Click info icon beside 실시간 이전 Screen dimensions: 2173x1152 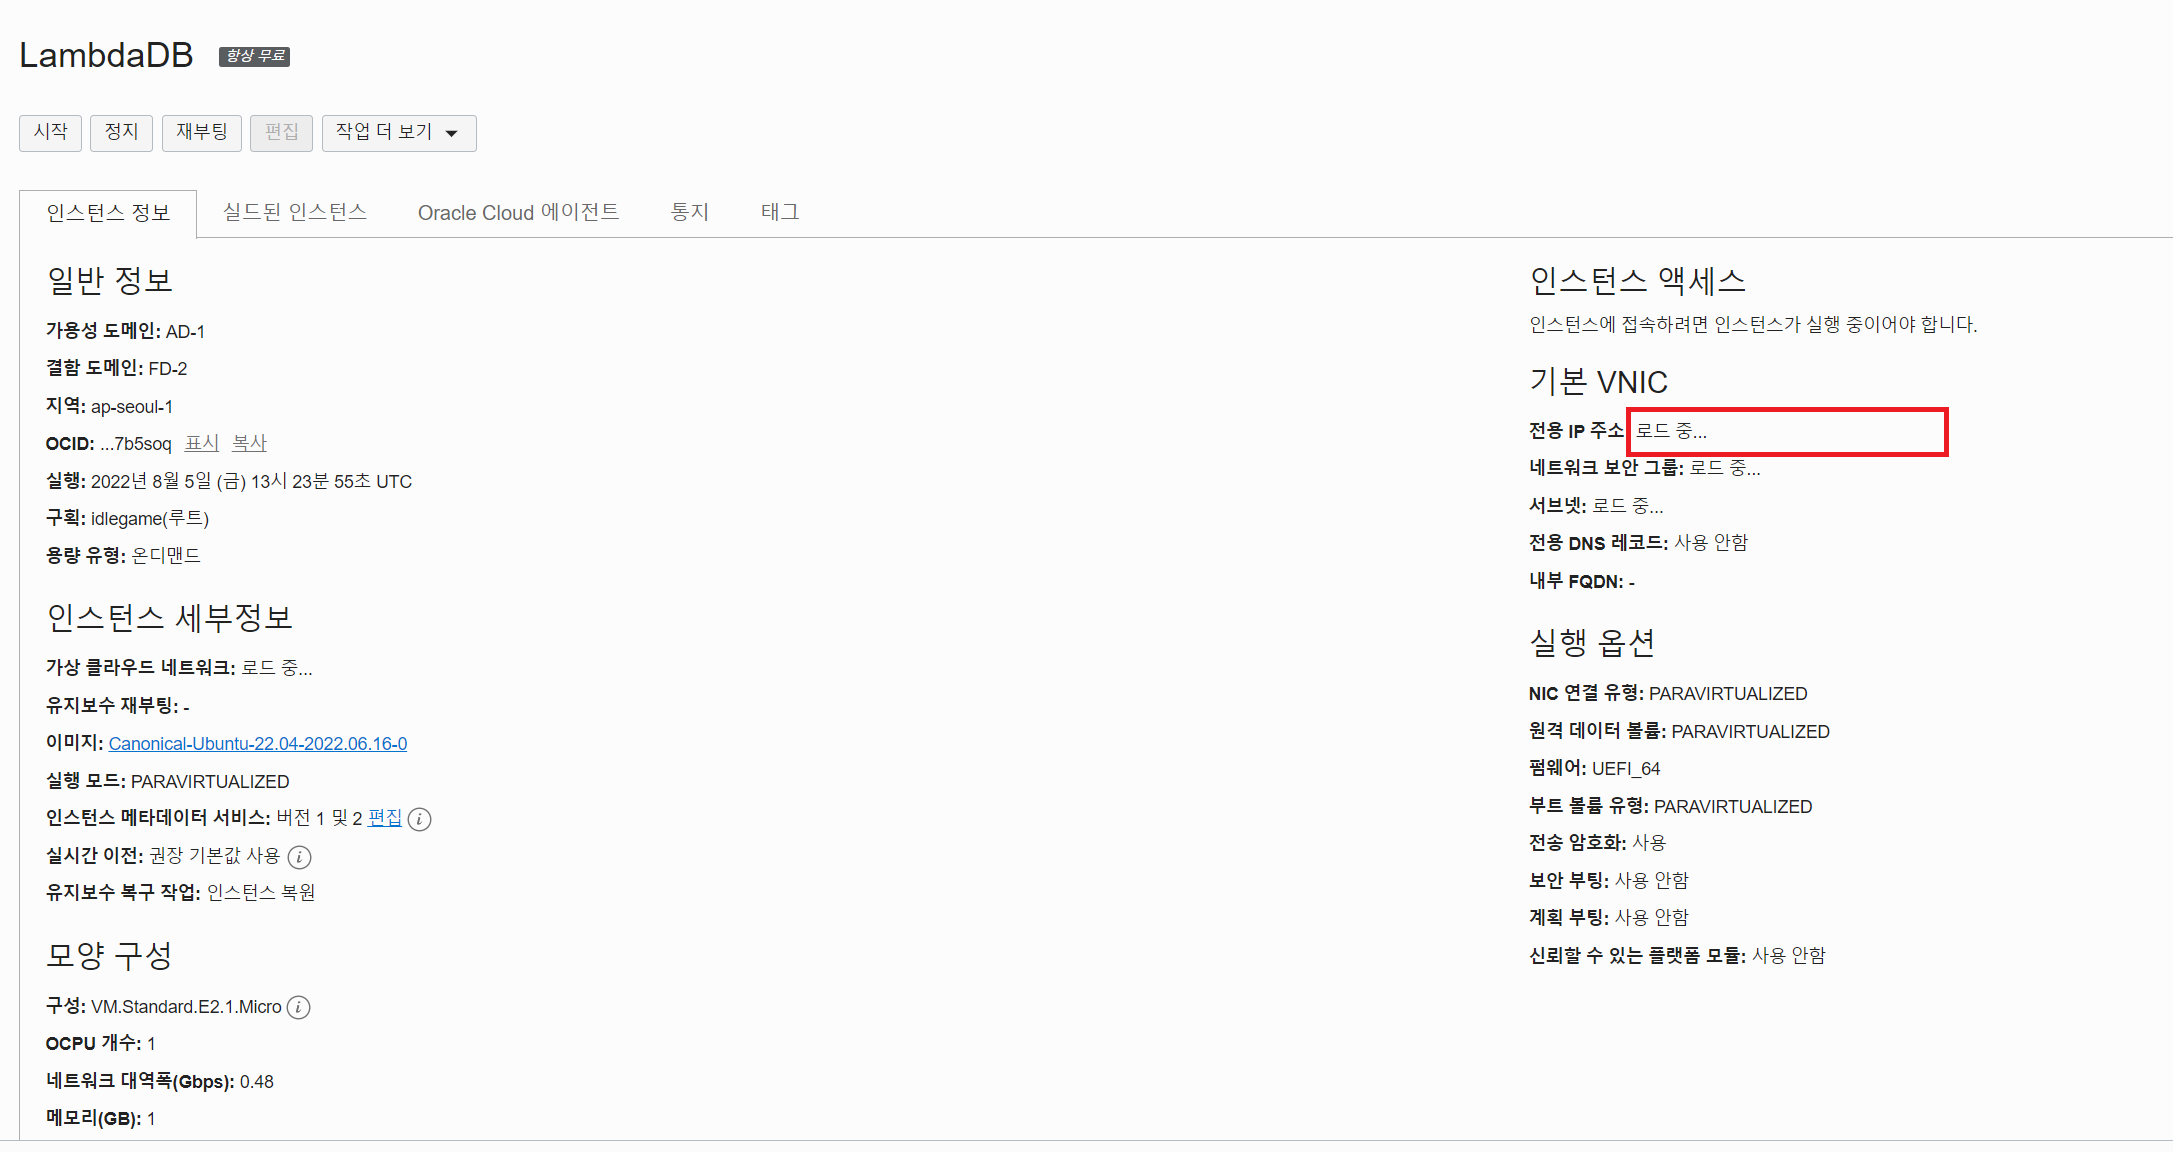click(299, 857)
